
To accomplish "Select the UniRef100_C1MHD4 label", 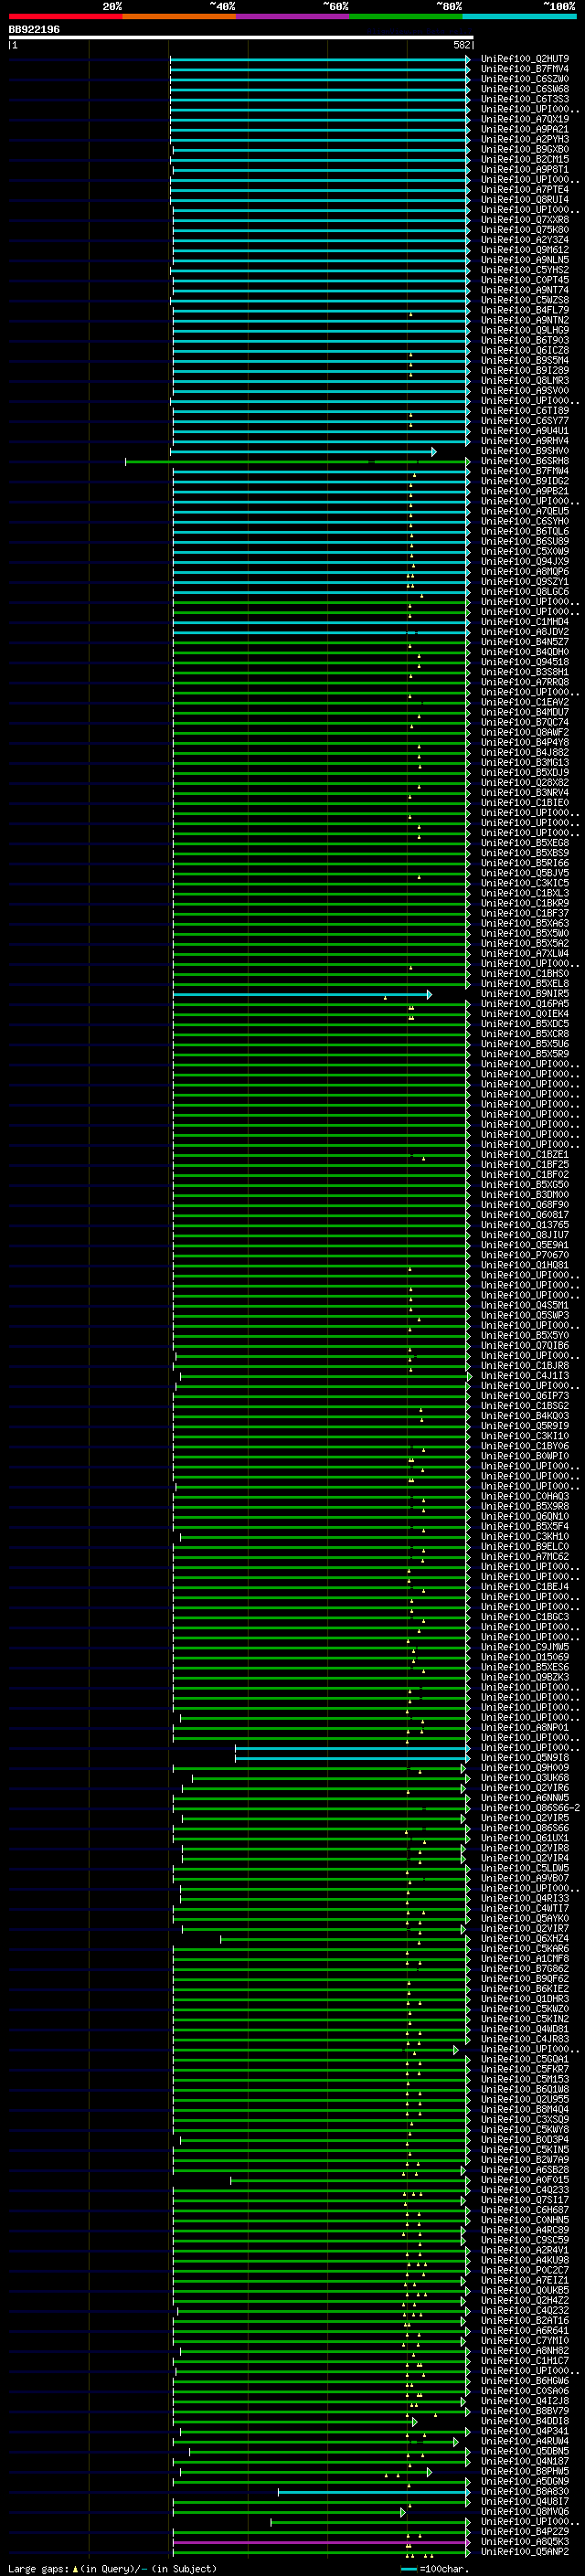I will tap(525, 622).
